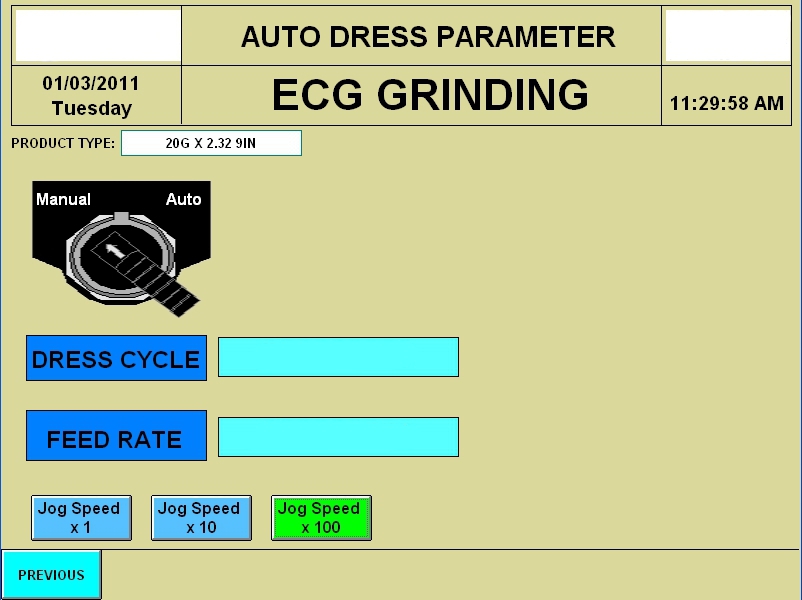Select the Dress Cycle value field
802x600 pixels.
pyautogui.click(x=338, y=357)
